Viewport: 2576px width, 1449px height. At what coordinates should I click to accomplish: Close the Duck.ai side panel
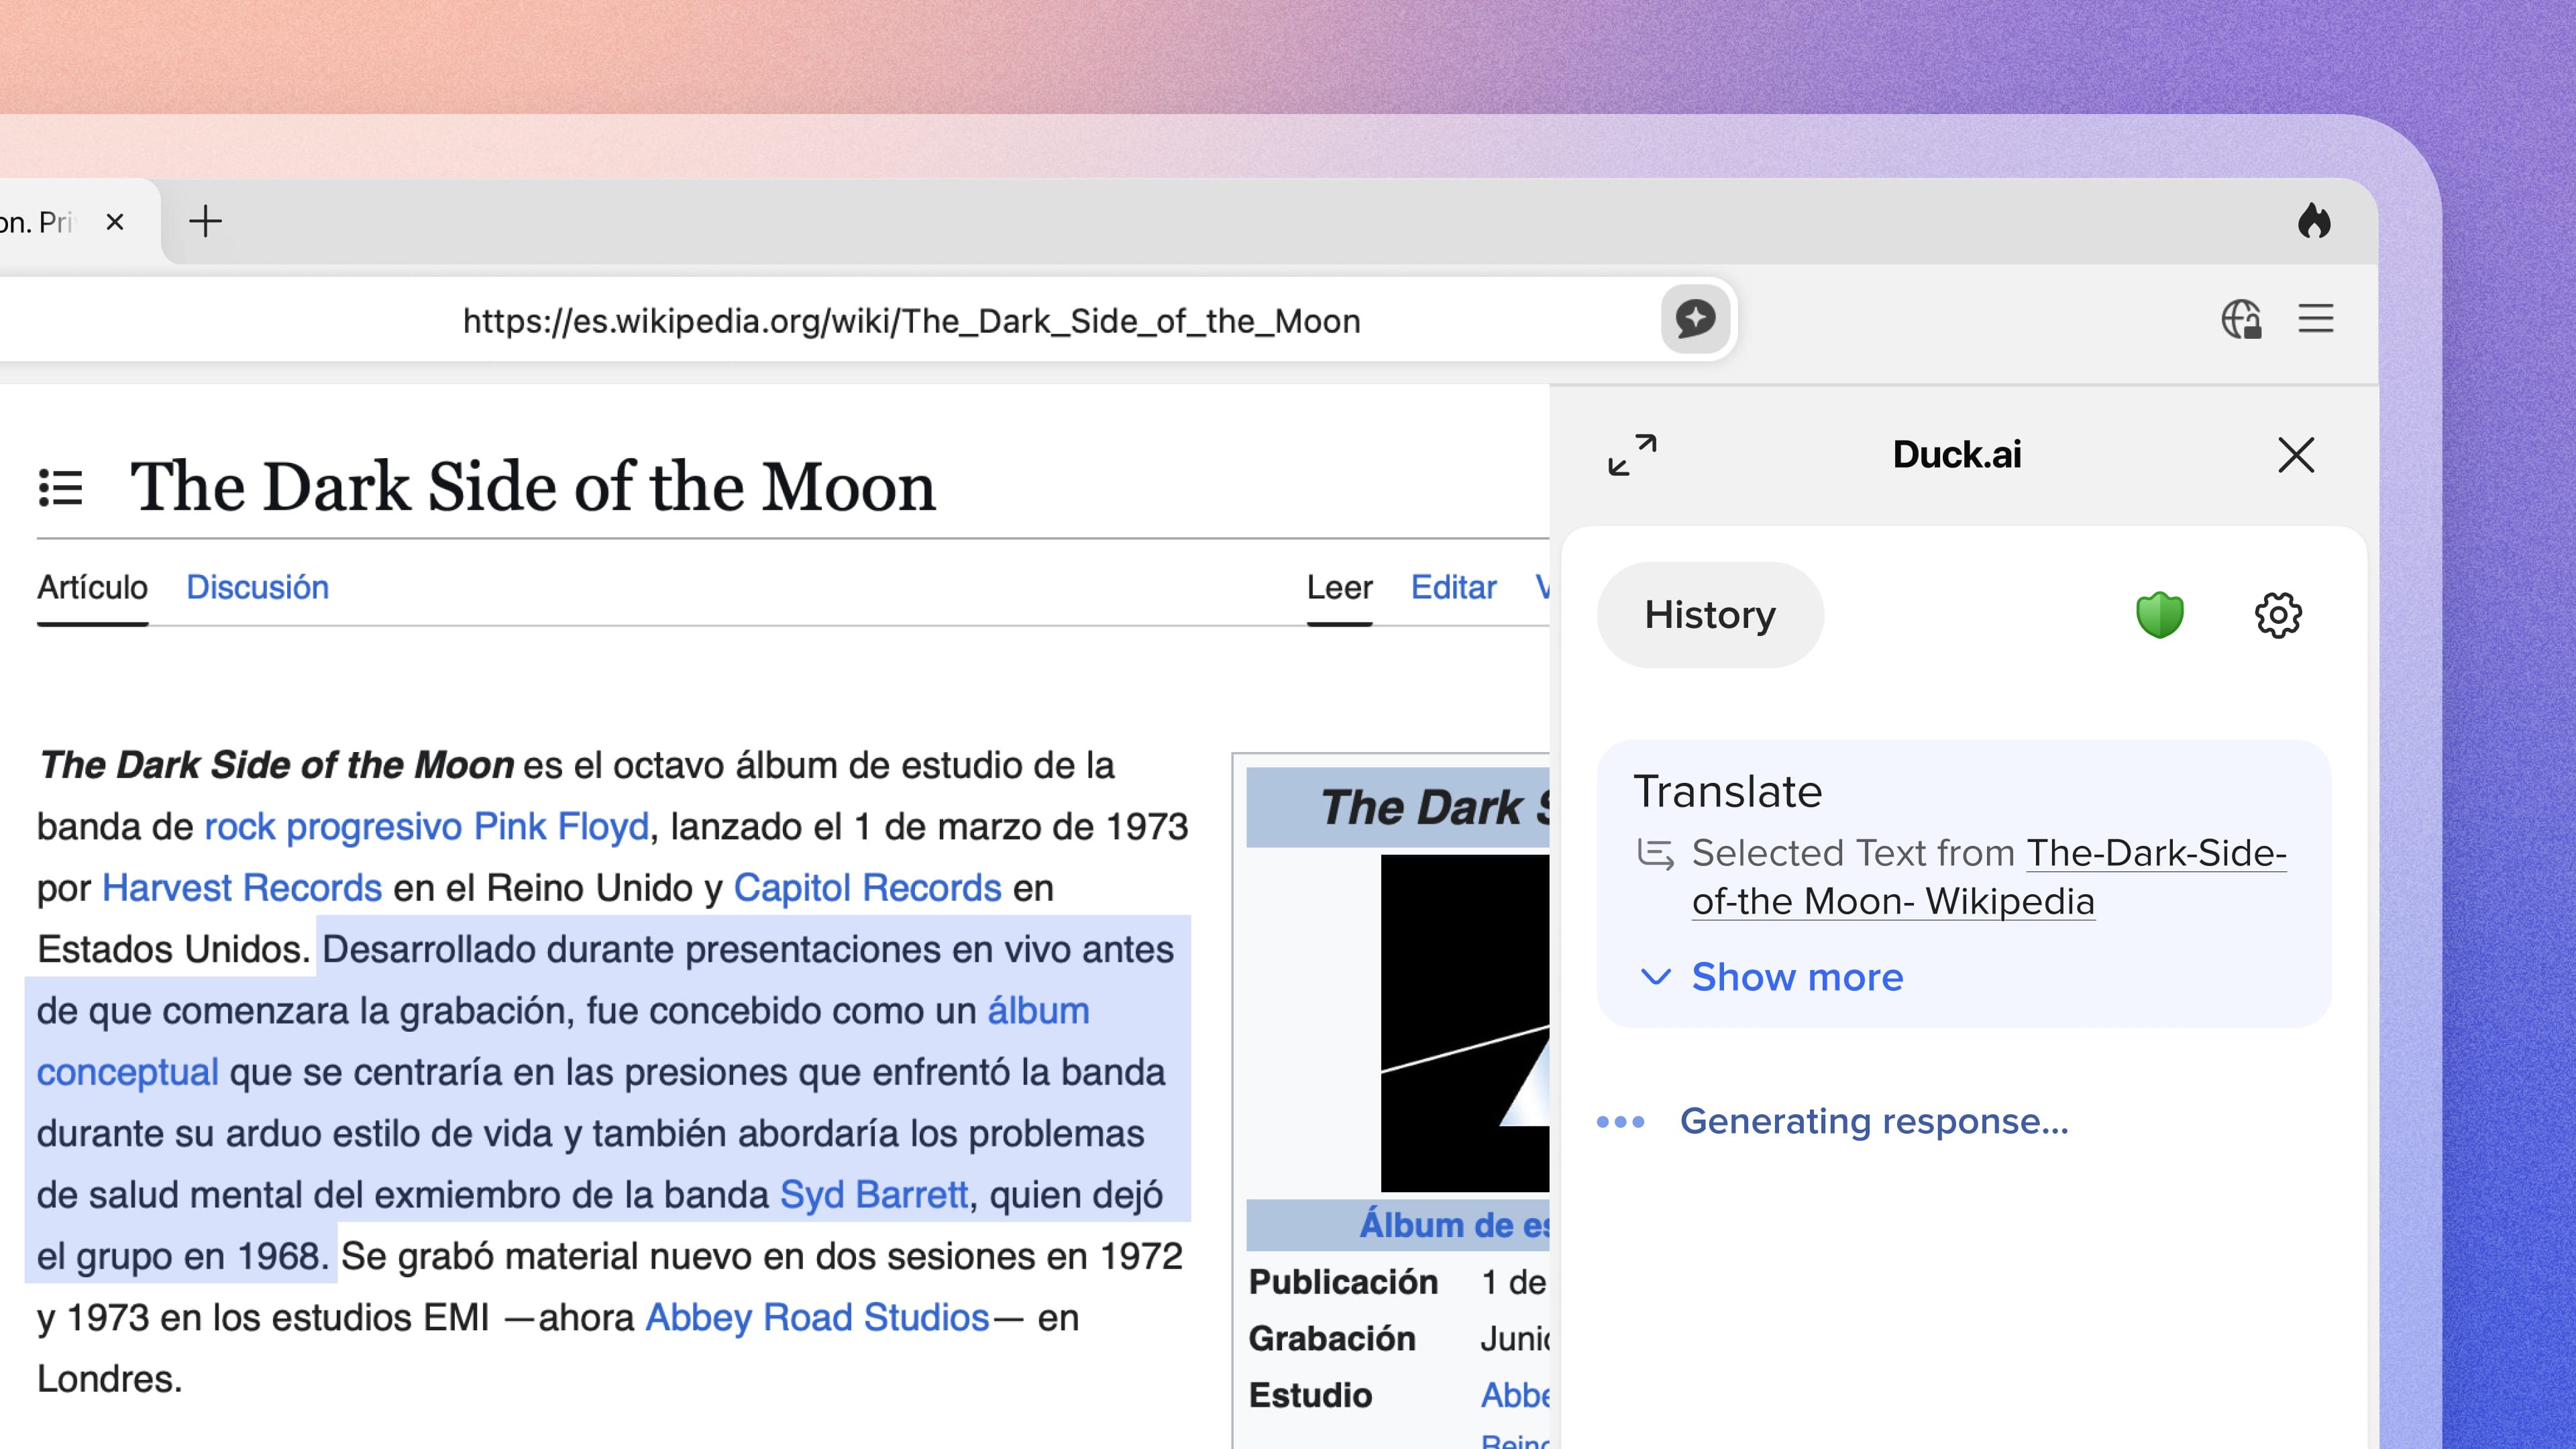click(2296, 455)
